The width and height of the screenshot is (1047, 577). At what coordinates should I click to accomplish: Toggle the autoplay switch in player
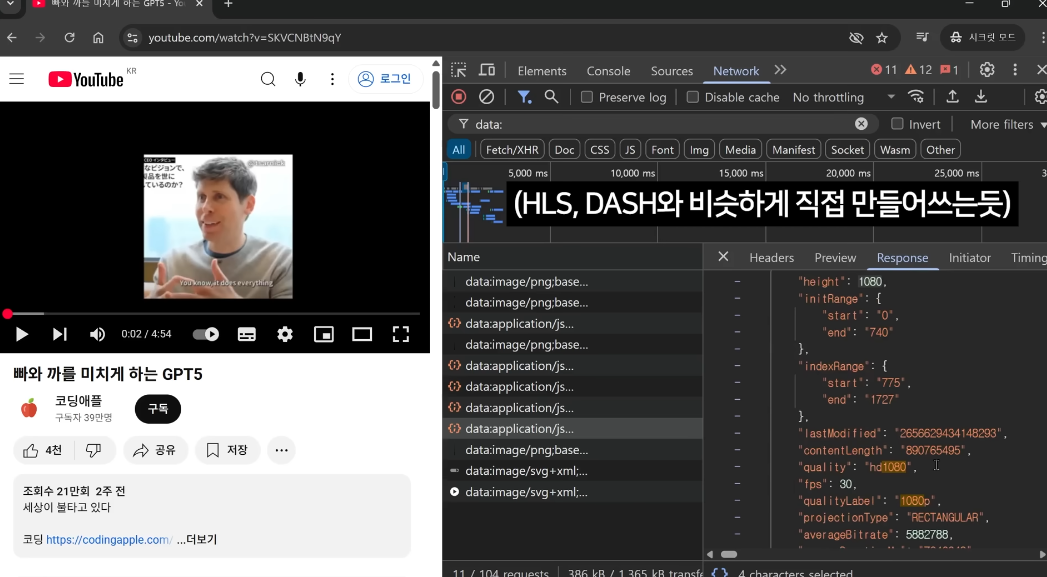pyautogui.click(x=206, y=334)
